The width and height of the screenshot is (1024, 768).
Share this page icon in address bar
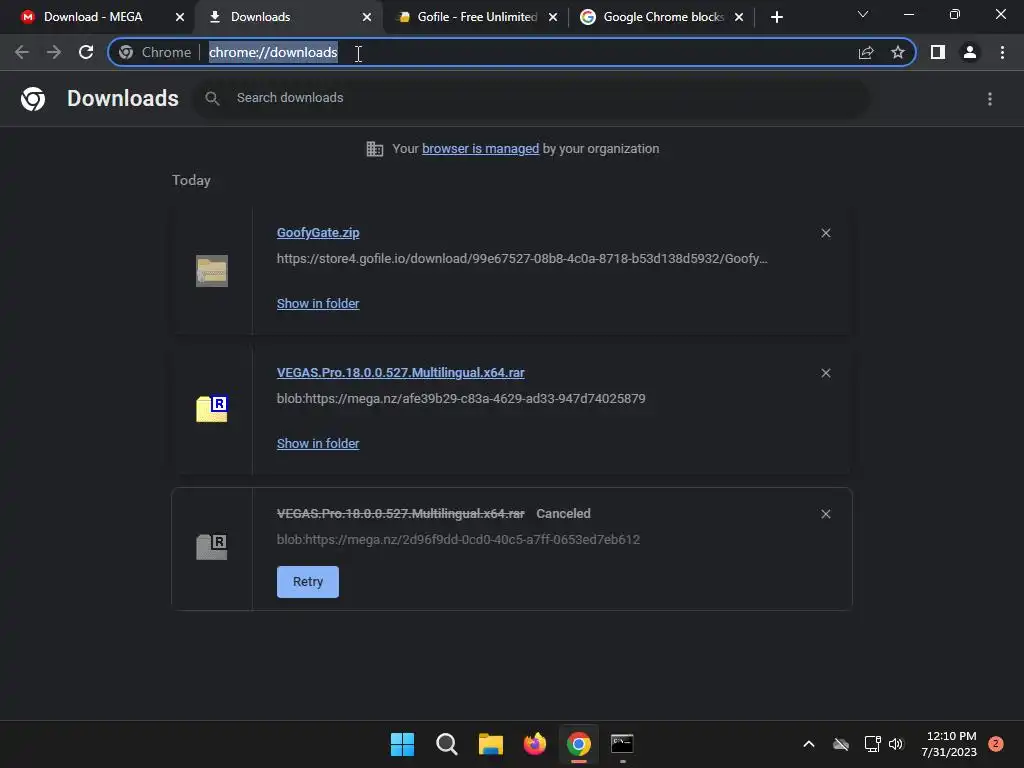[x=866, y=52]
